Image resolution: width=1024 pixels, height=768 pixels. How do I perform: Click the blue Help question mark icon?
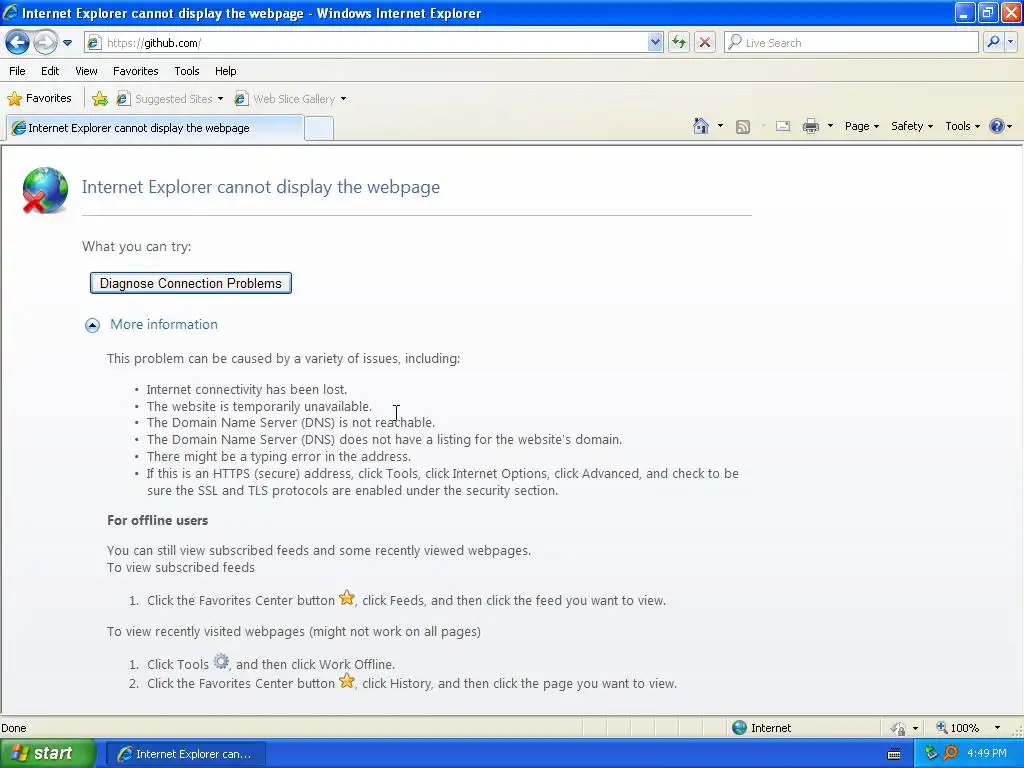pyautogui.click(x=997, y=126)
